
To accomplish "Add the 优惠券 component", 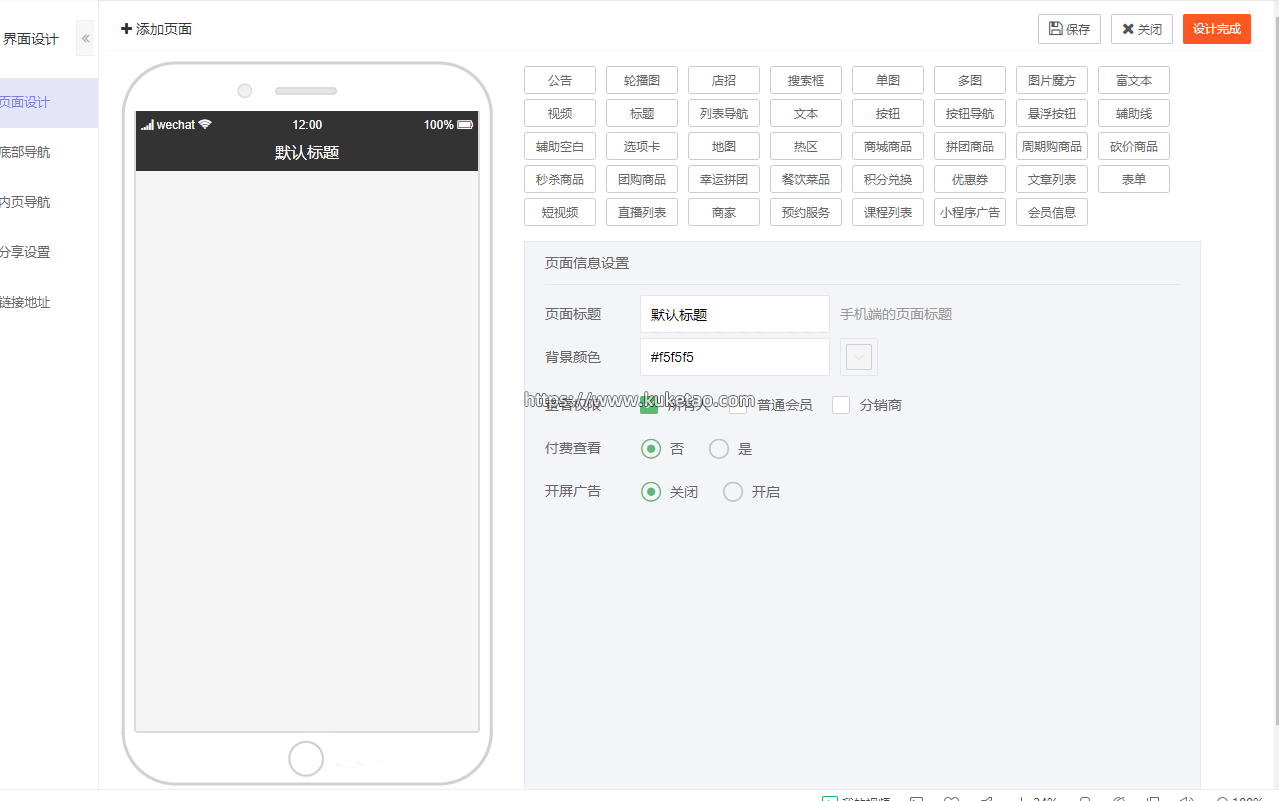I will click(970, 179).
